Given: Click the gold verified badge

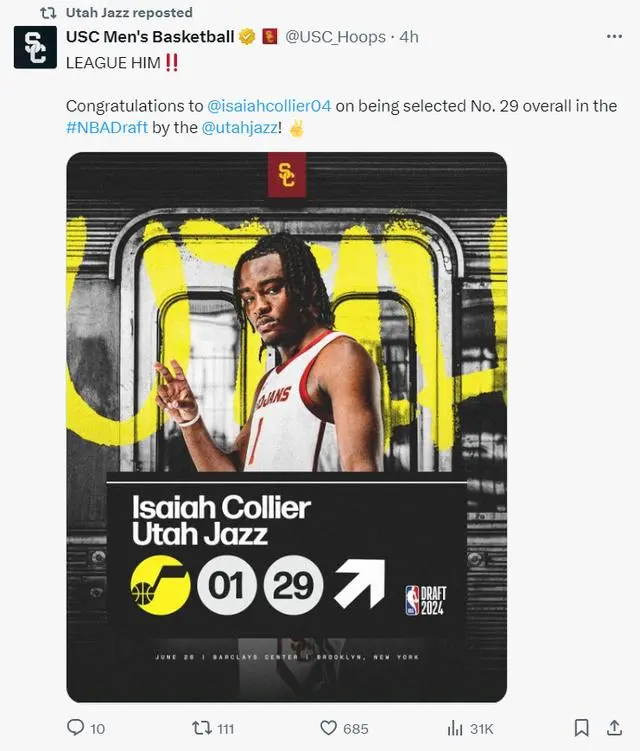Looking at the screenshot, I should (247, 36).
